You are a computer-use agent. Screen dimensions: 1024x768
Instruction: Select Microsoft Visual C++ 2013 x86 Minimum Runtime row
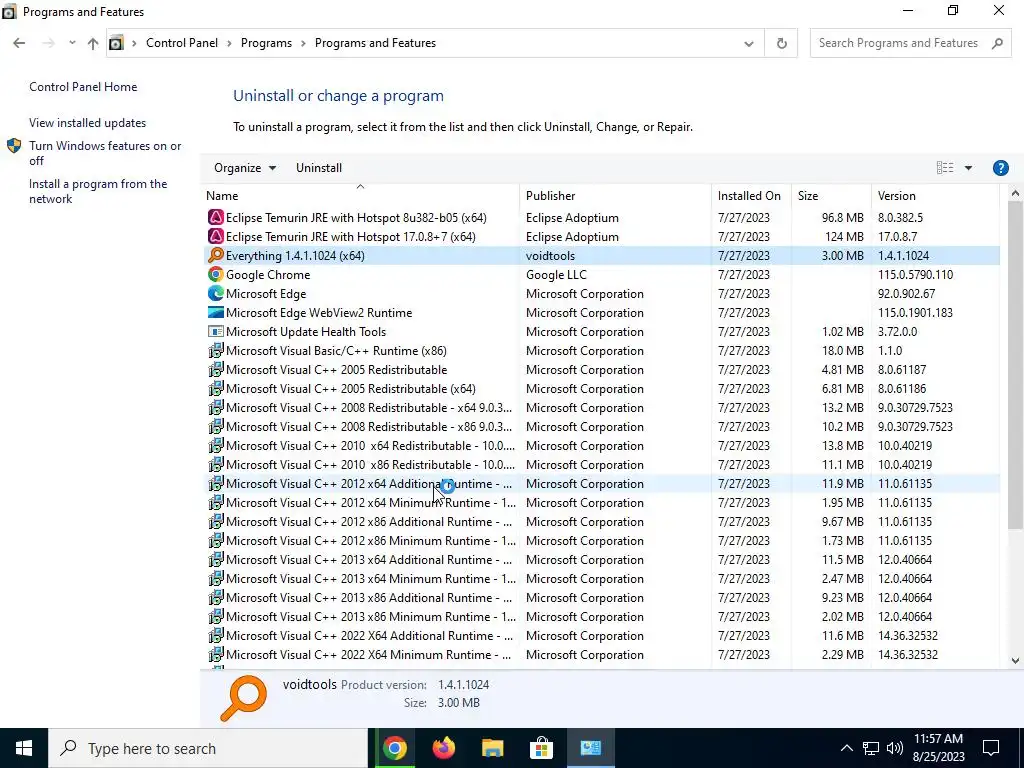click(600, 616)
